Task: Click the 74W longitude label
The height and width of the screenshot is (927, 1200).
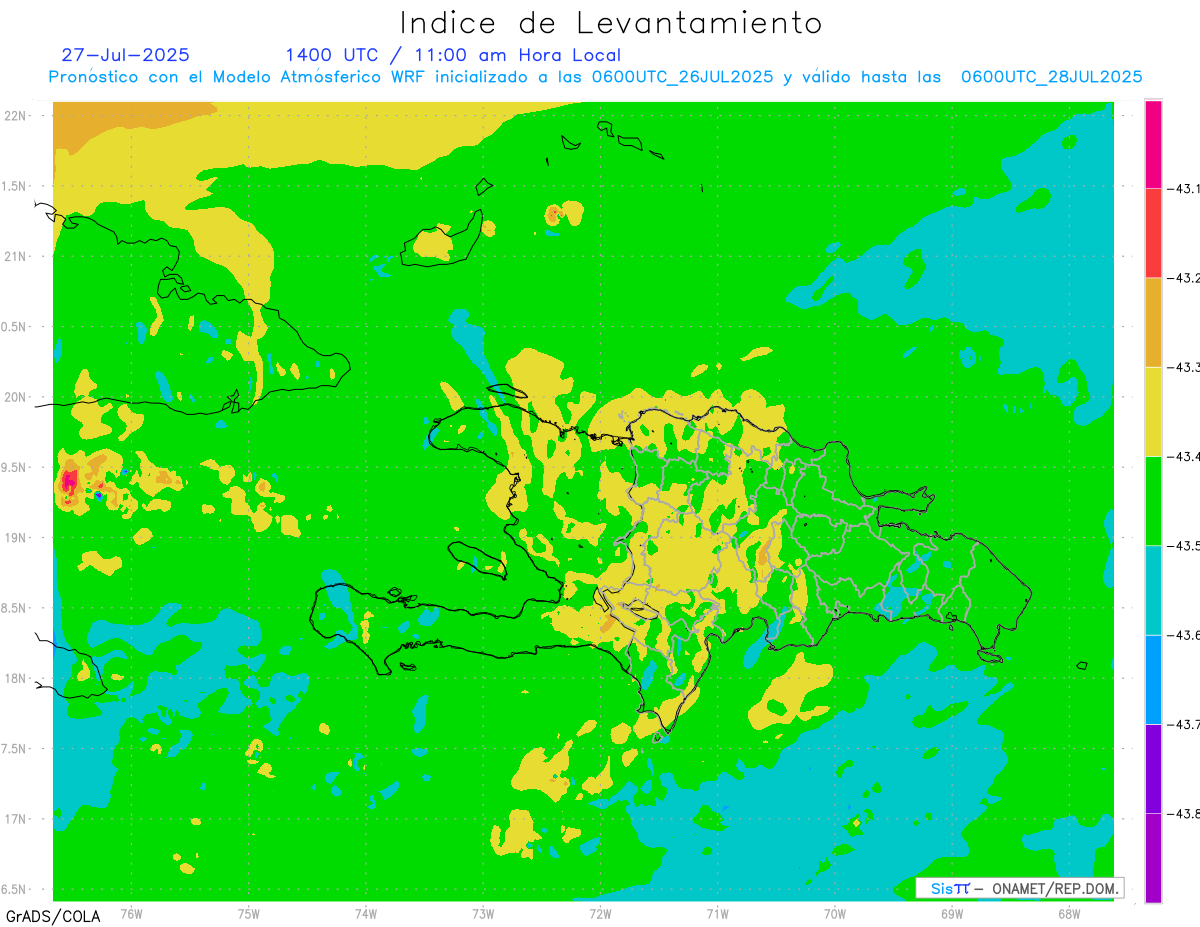Action: tap(366, 915)
